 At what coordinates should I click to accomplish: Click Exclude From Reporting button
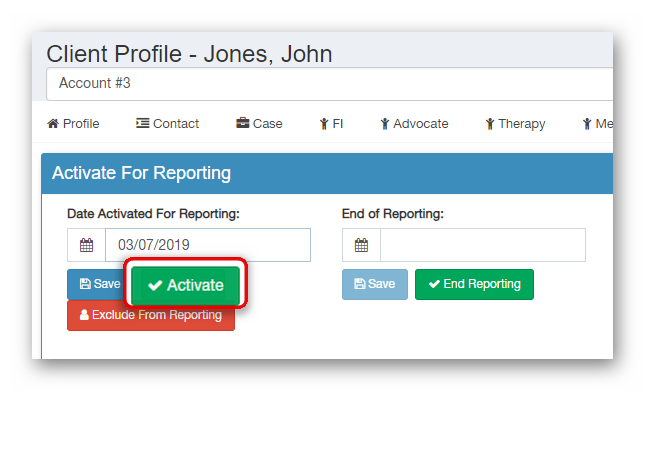[151, 315]
